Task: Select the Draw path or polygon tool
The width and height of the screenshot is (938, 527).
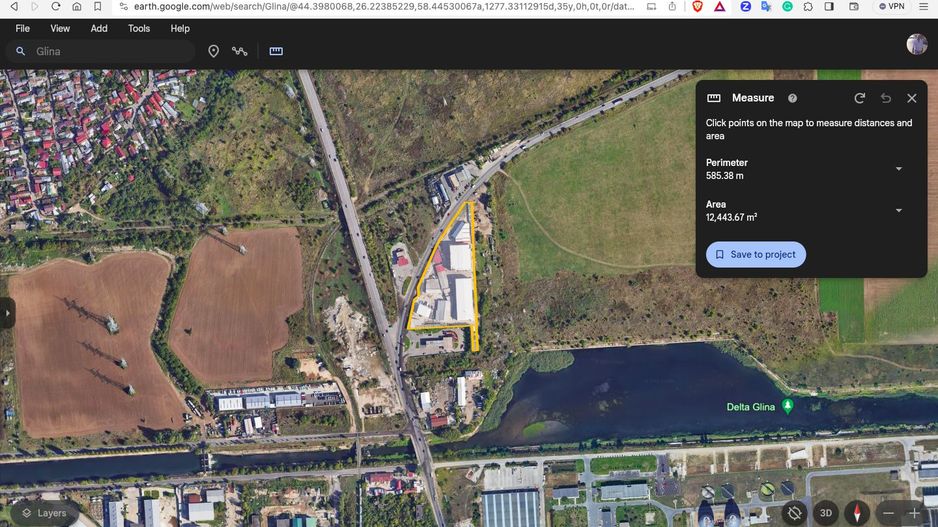Action: coord(240,51)
